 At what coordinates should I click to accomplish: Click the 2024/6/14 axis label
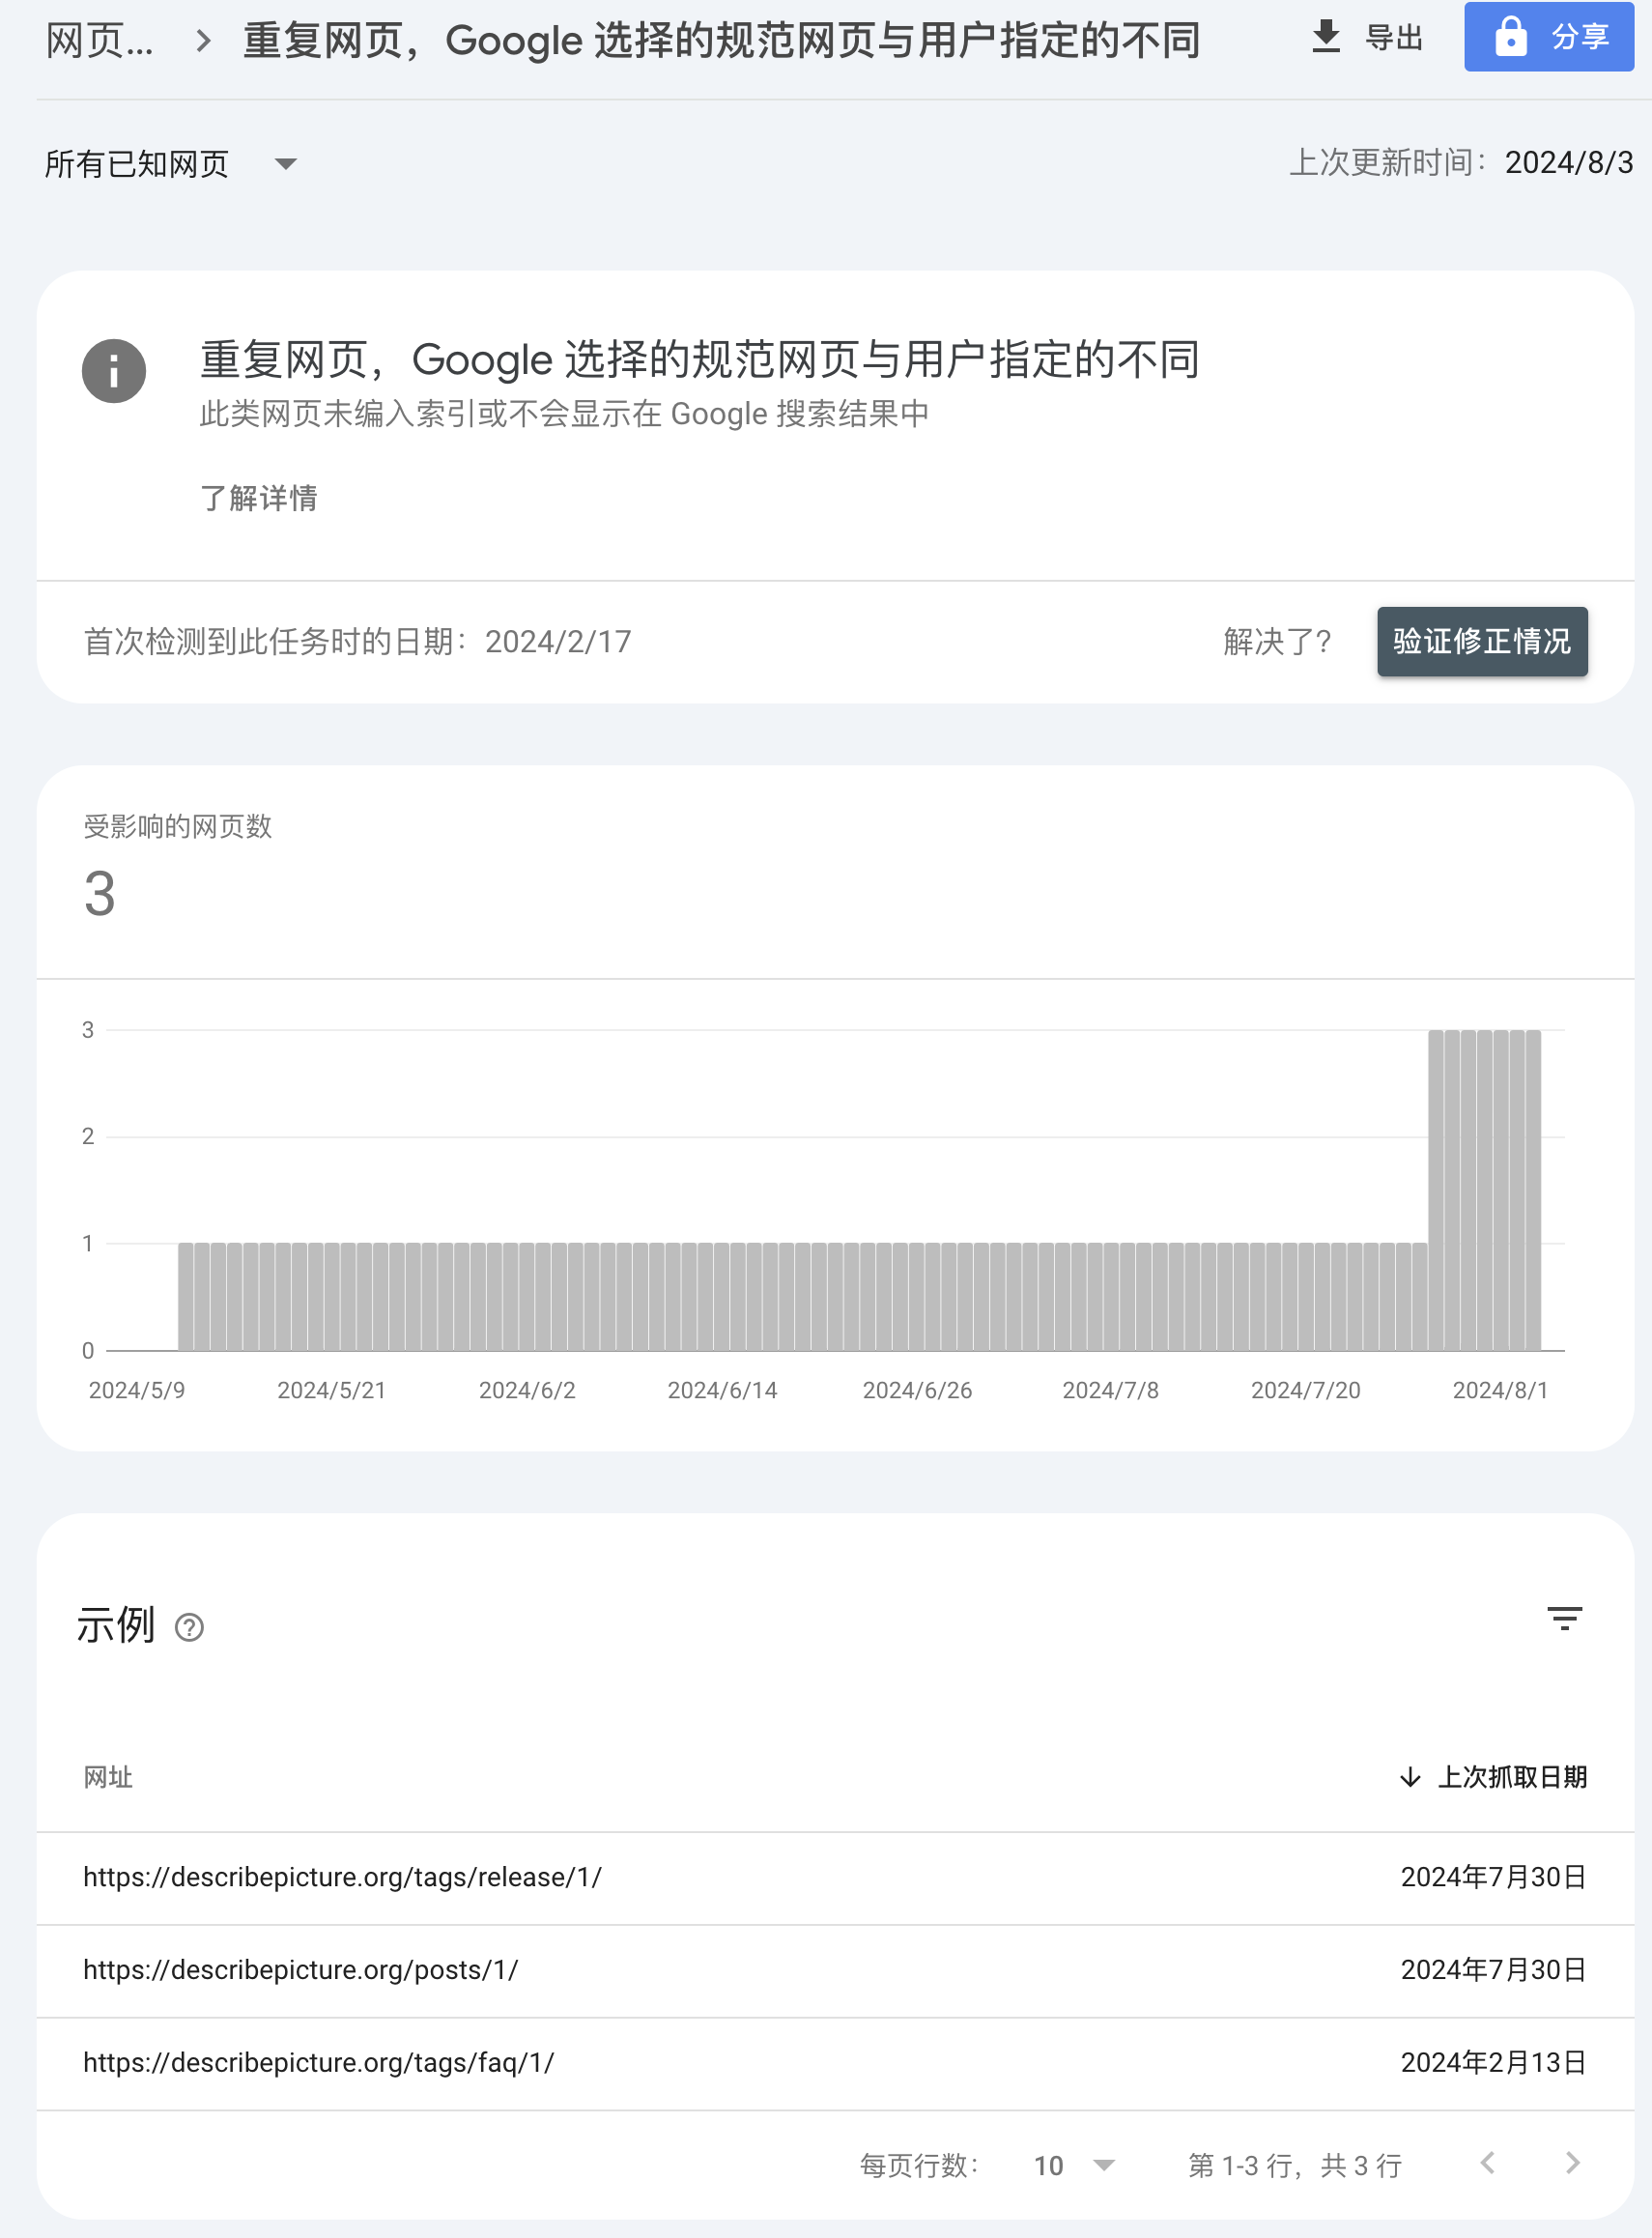pos(722,1390)
